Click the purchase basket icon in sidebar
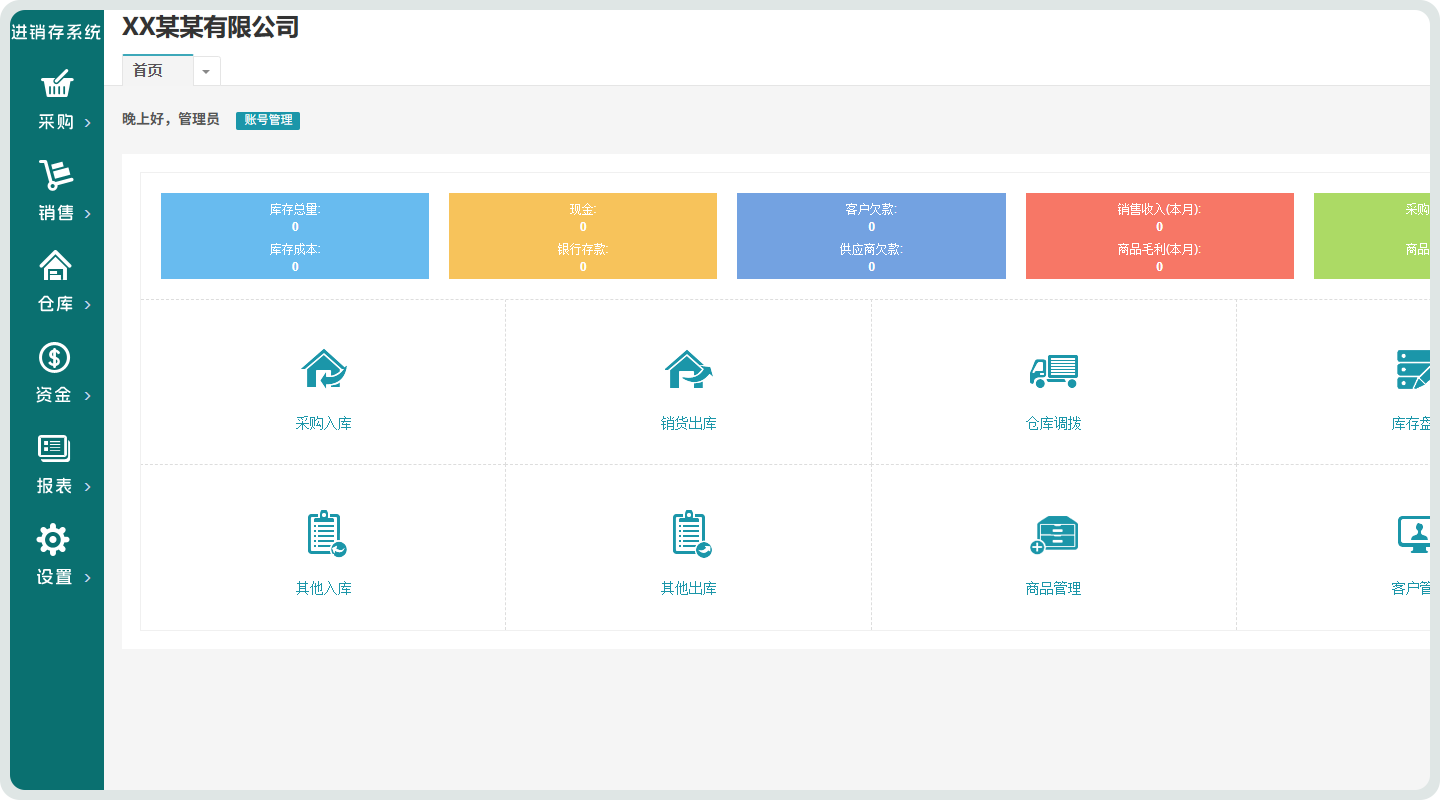This screenshot has width=1440, height=800. (x=56, y=84)
